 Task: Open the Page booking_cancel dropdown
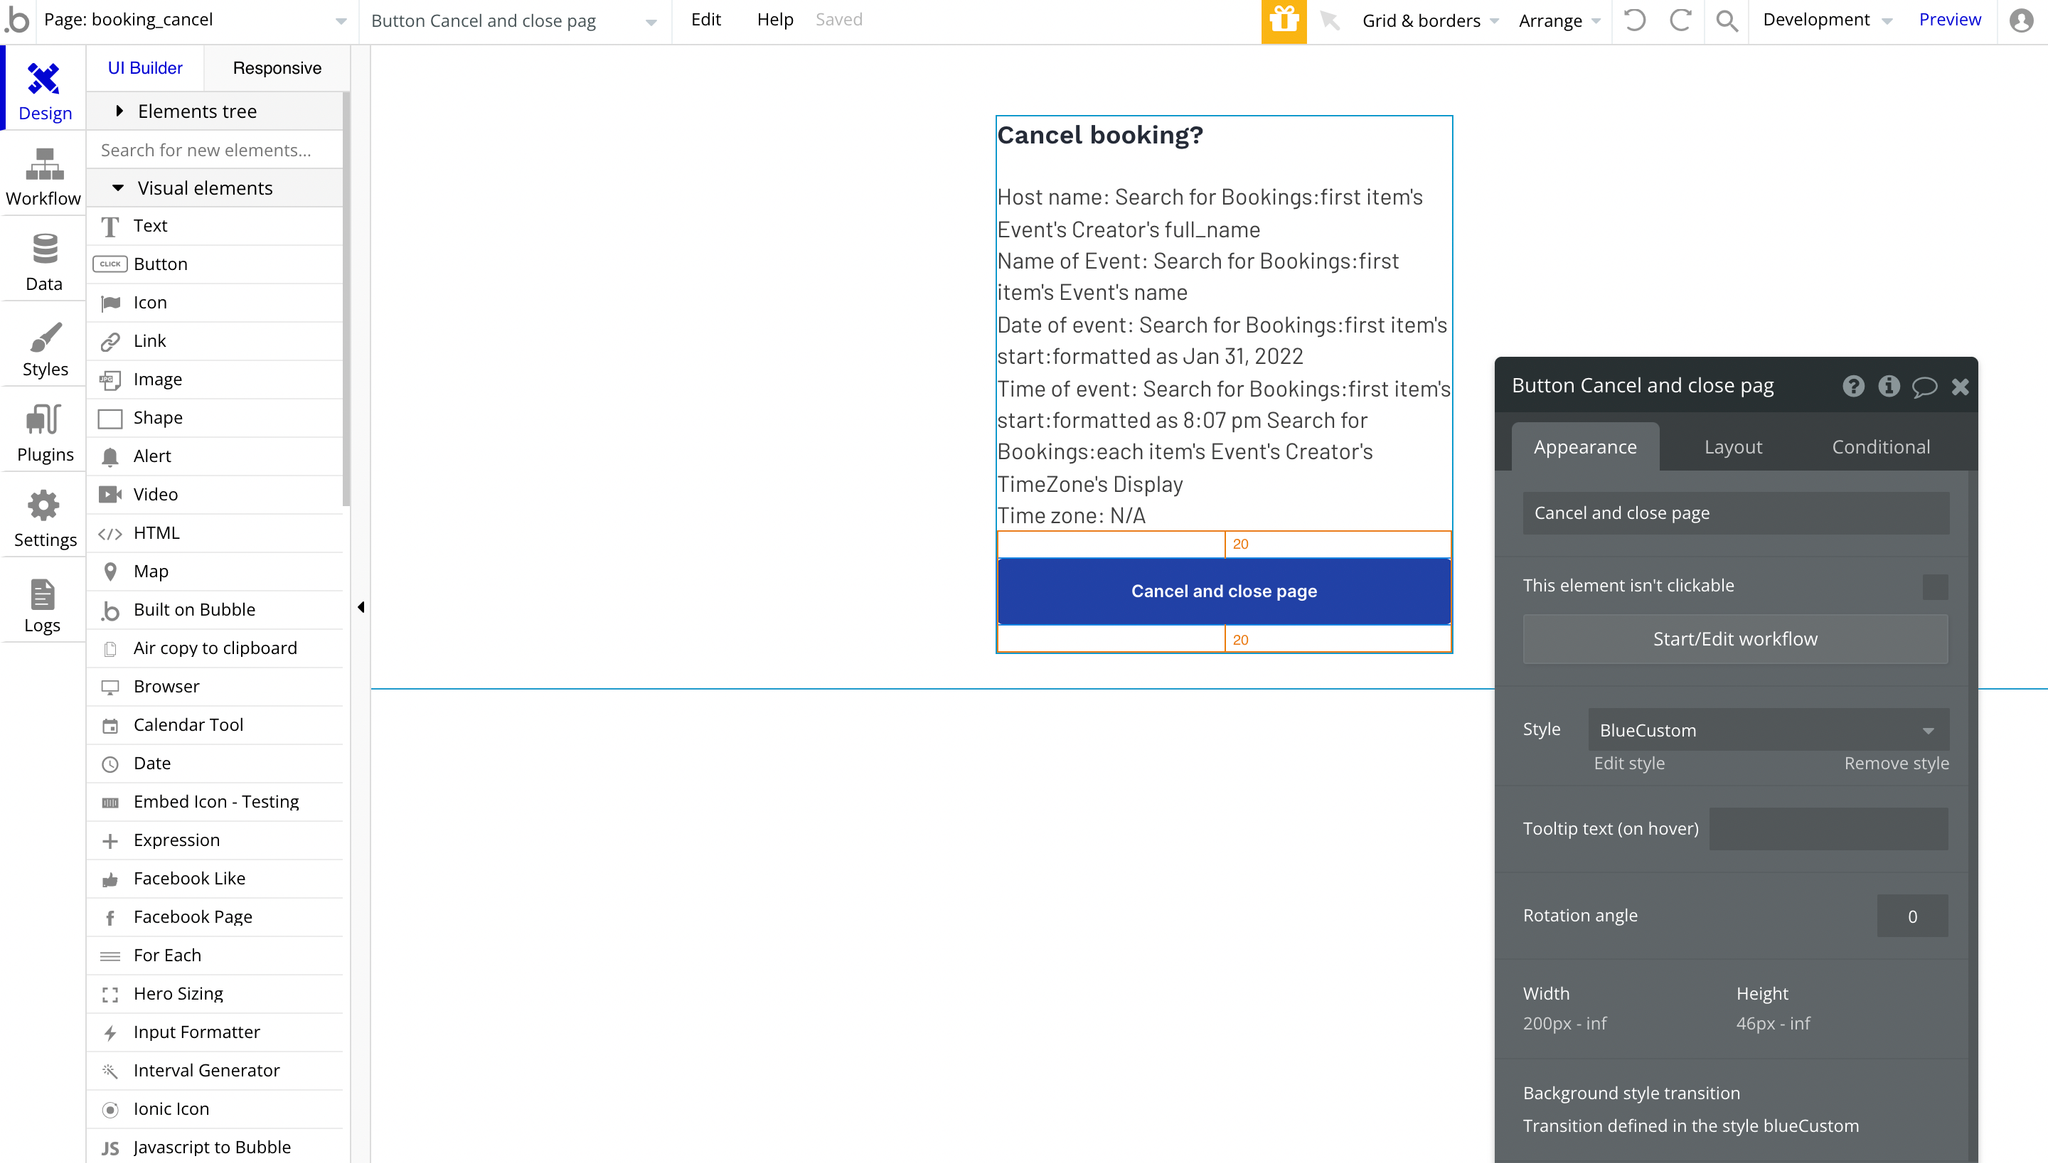click(195, 20)
